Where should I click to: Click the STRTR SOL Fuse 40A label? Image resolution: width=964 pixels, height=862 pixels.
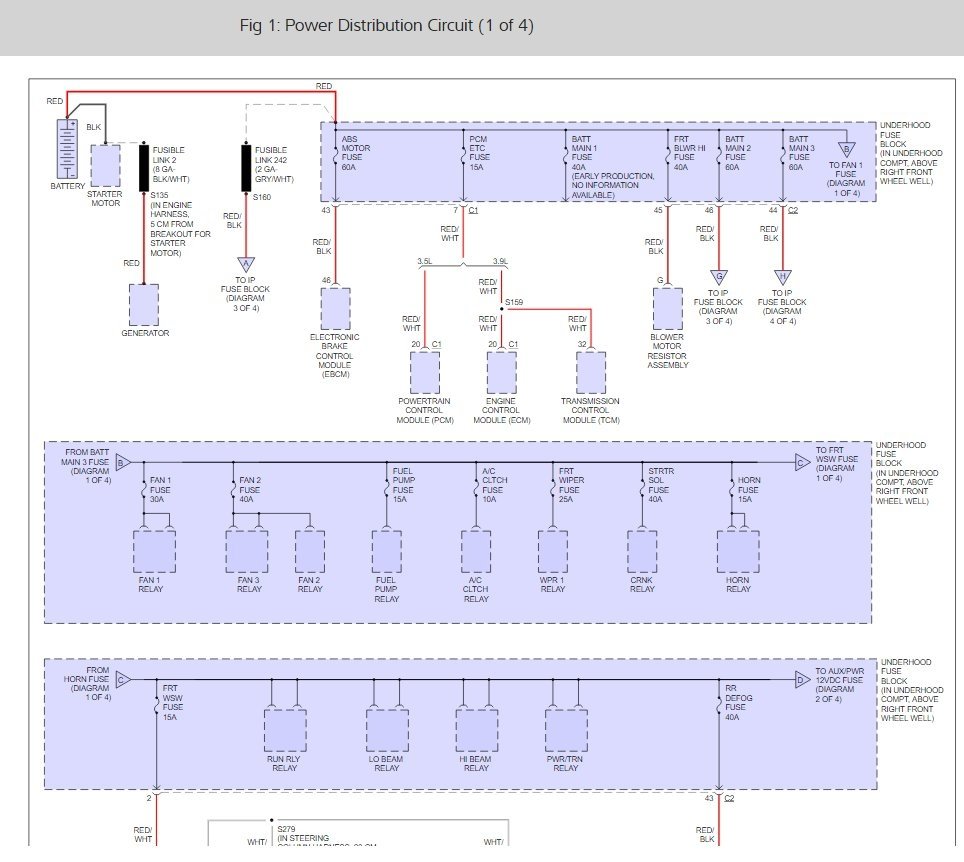(661, 485)
